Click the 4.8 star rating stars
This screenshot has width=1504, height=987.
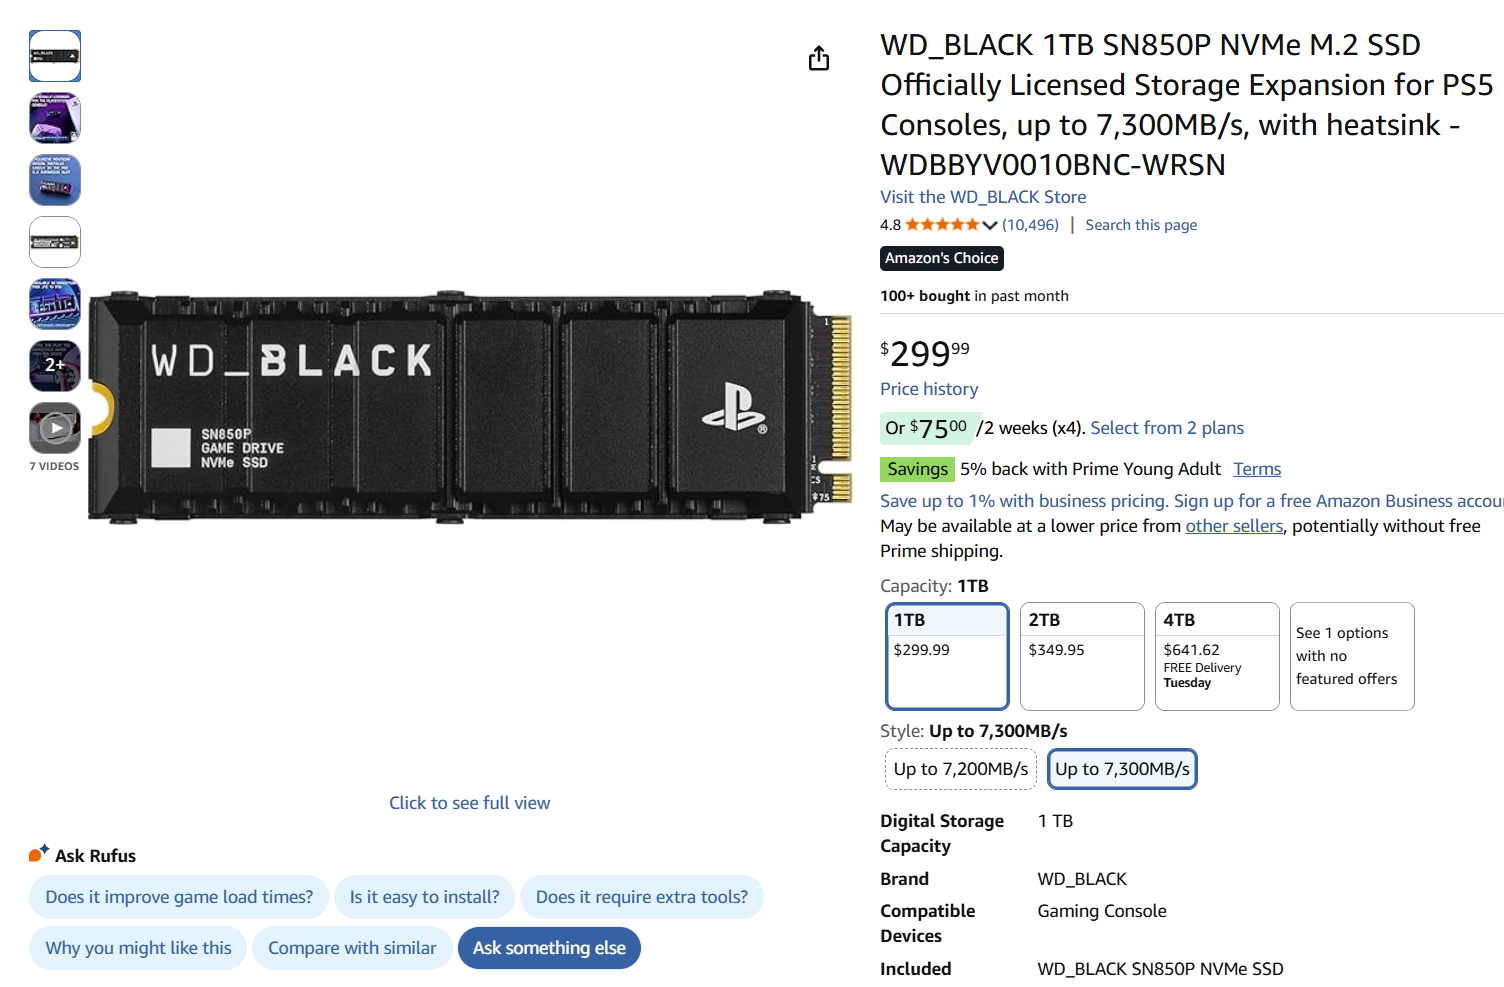pyautogui.click(x=944, y=224)
